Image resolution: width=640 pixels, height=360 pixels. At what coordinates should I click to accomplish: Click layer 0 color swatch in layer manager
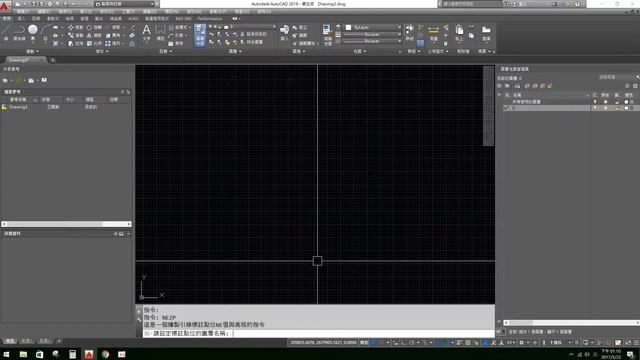tap(627, 108)
